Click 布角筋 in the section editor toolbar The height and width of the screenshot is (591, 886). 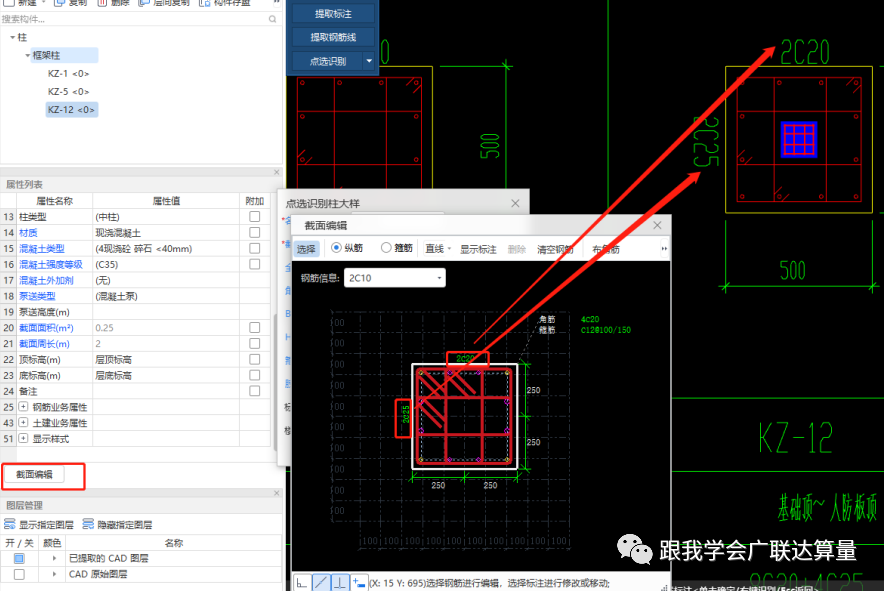tap(606, 249)
